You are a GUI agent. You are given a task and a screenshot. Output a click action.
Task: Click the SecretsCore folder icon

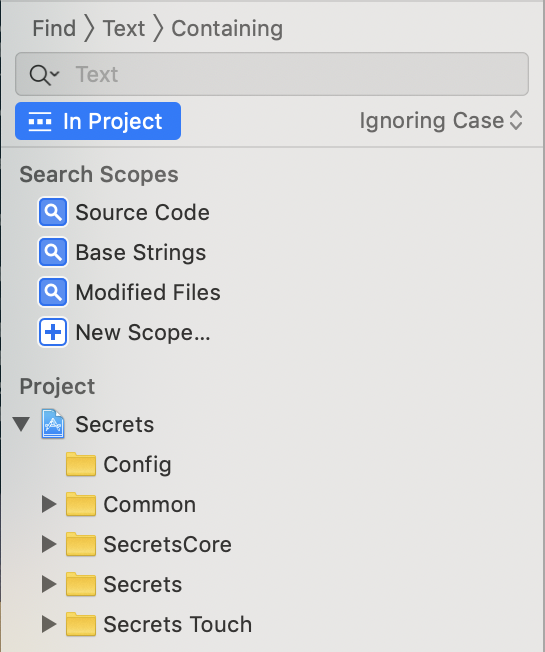coord(81,544)
